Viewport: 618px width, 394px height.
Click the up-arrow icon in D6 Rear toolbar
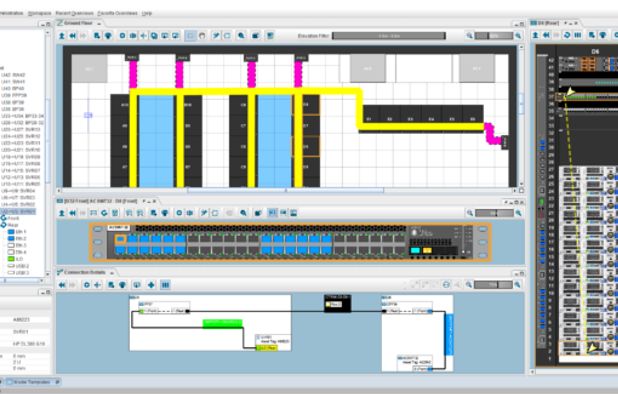tap(536, 35)
